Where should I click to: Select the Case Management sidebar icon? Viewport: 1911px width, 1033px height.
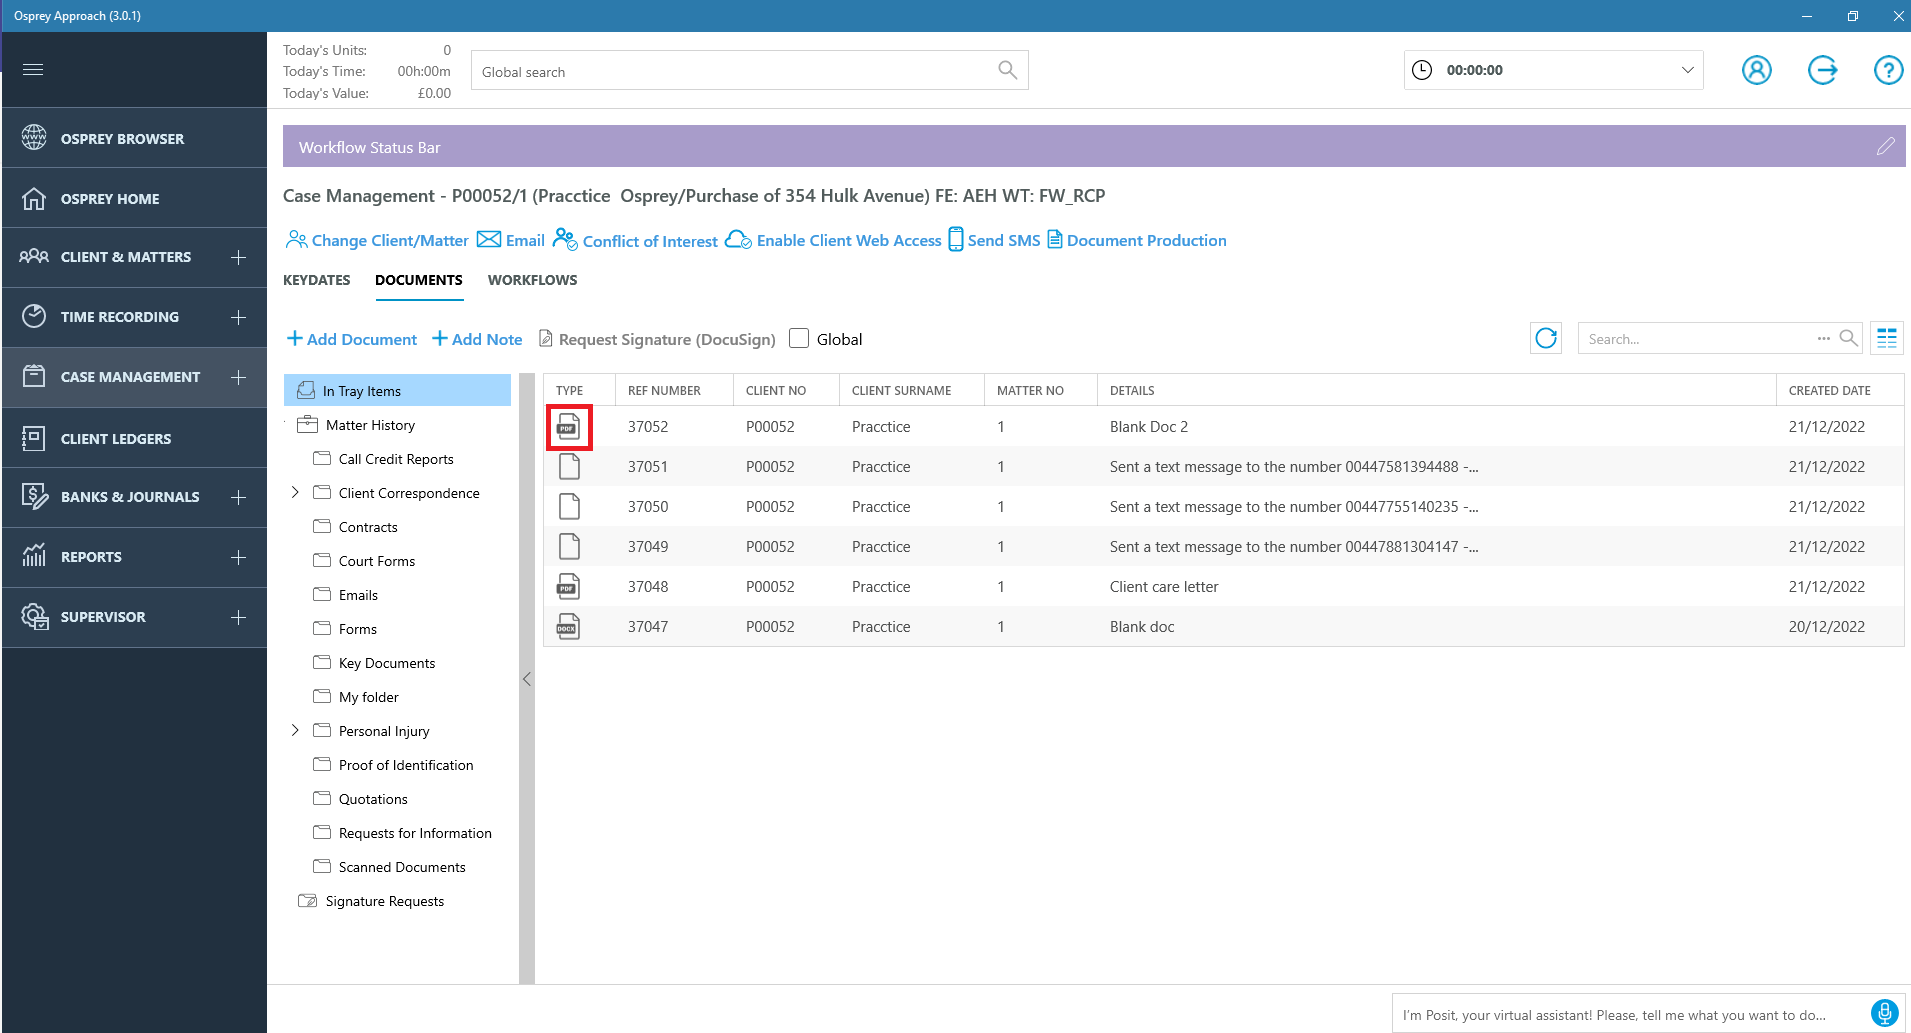coord(35,377)
